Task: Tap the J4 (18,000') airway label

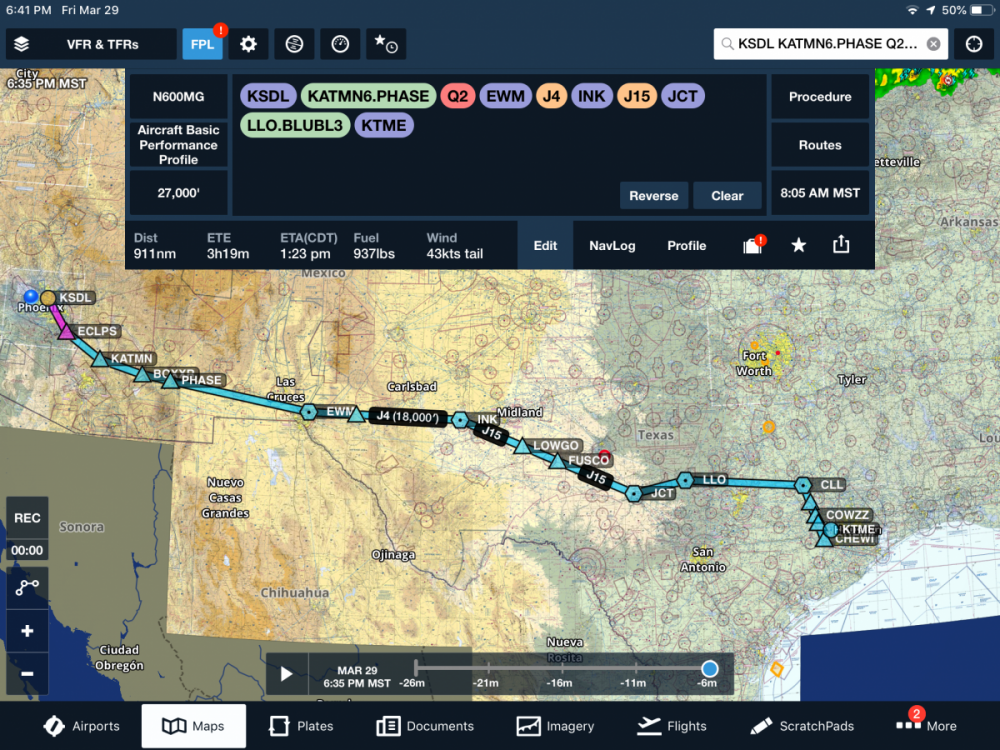Action: coord(407,416)
